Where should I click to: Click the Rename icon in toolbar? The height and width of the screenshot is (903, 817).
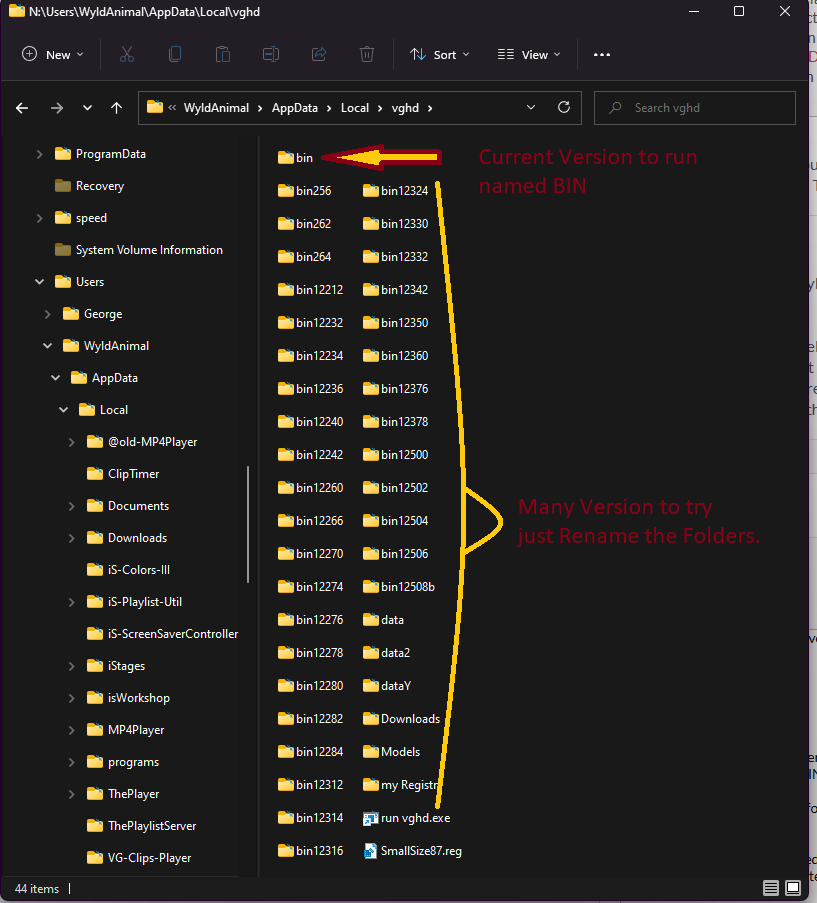(271, 55)
